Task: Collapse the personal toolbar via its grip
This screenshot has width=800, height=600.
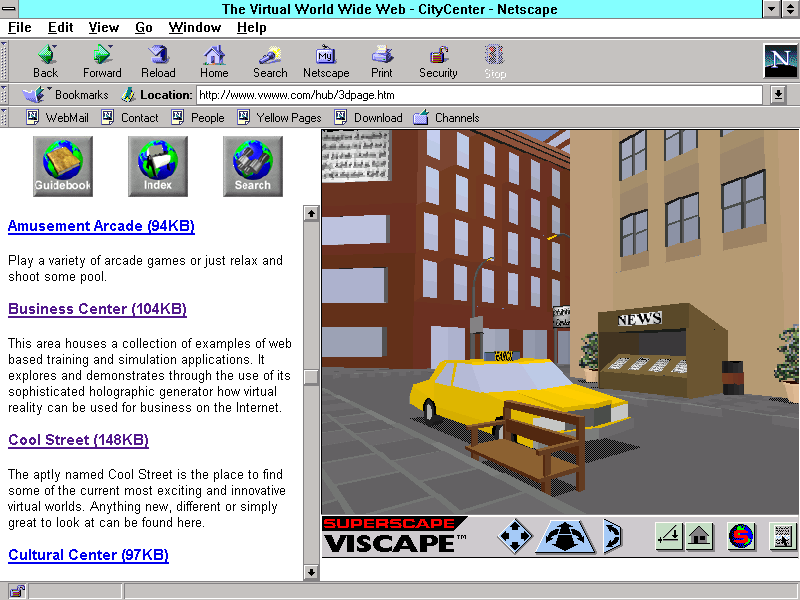Action: click(4, 118)
